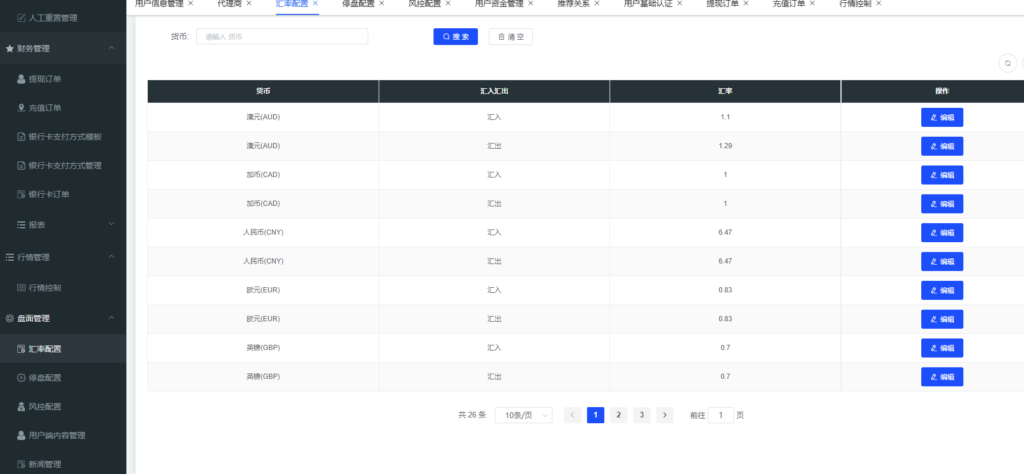Close the 用户信息管理 tab with its X
1024x474 pixels.
click(191, 3)
